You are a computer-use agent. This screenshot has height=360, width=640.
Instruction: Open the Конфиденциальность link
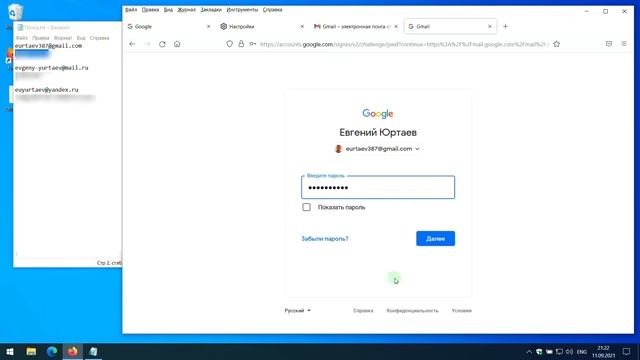[x=412, y=311]
